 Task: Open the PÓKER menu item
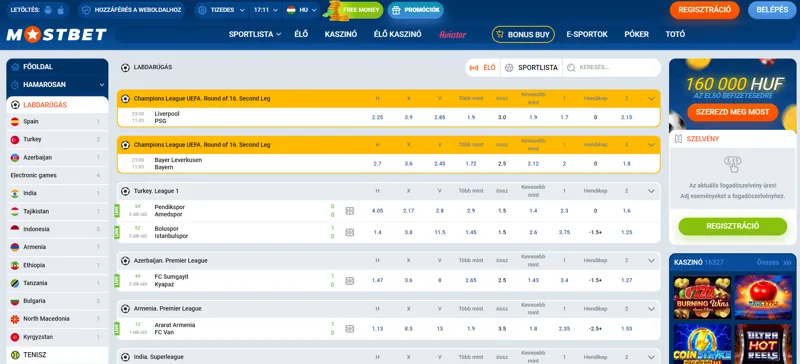[636, 35]
